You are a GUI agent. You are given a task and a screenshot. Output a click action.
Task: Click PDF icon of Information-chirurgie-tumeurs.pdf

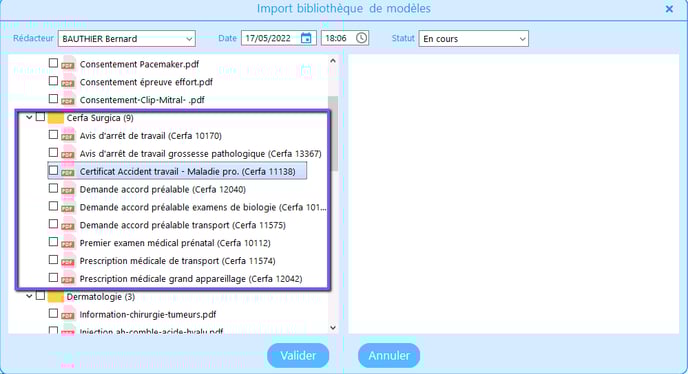(68, 315)
